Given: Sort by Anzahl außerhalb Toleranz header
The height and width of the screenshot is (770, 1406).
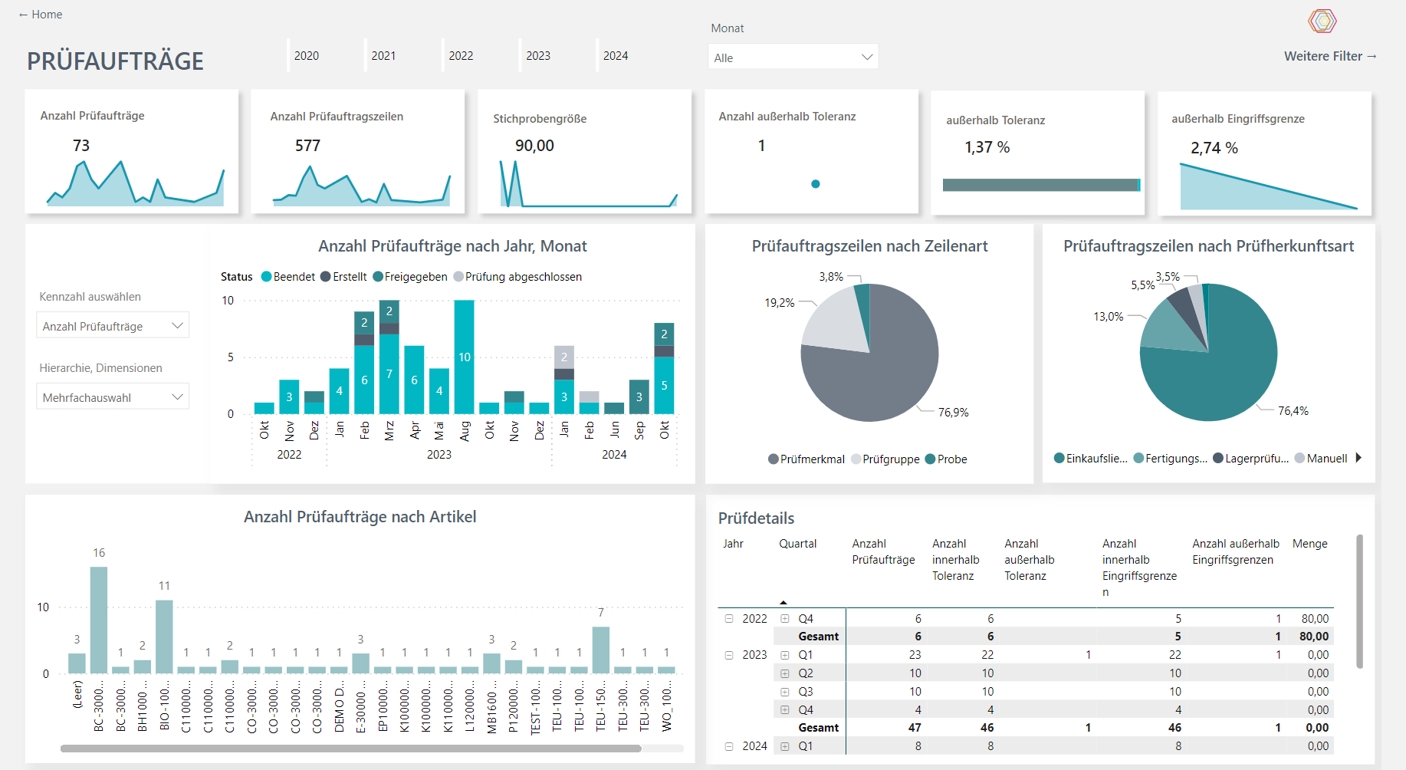Looking at the screenshot, I should coord(1029,560).
